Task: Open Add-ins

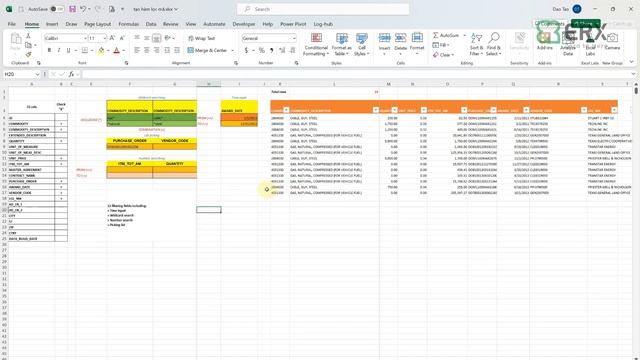Action: pyautogui.click(x=544, y=41)
